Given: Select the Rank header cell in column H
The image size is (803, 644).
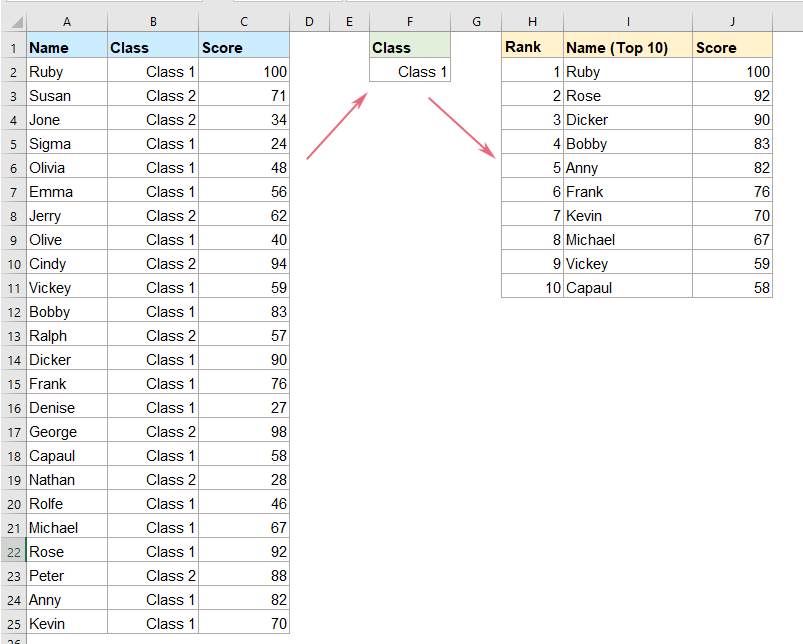Looking at the screenshot, I should point(531,47).
